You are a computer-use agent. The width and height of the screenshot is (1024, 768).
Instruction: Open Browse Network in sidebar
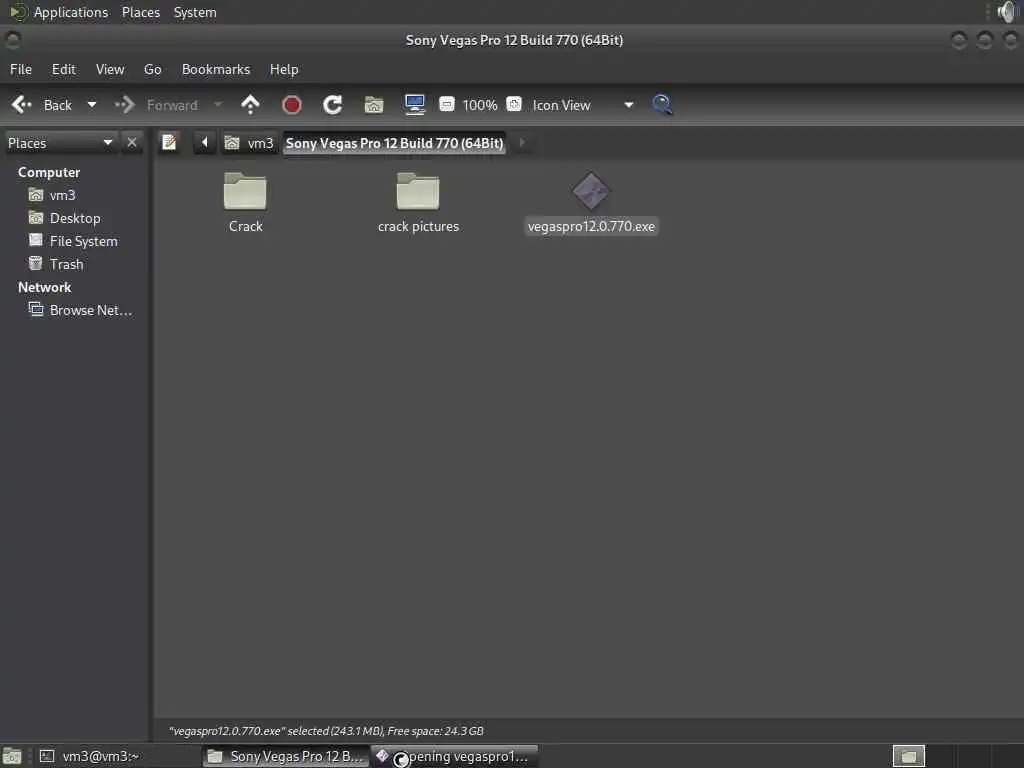point(90,310)
